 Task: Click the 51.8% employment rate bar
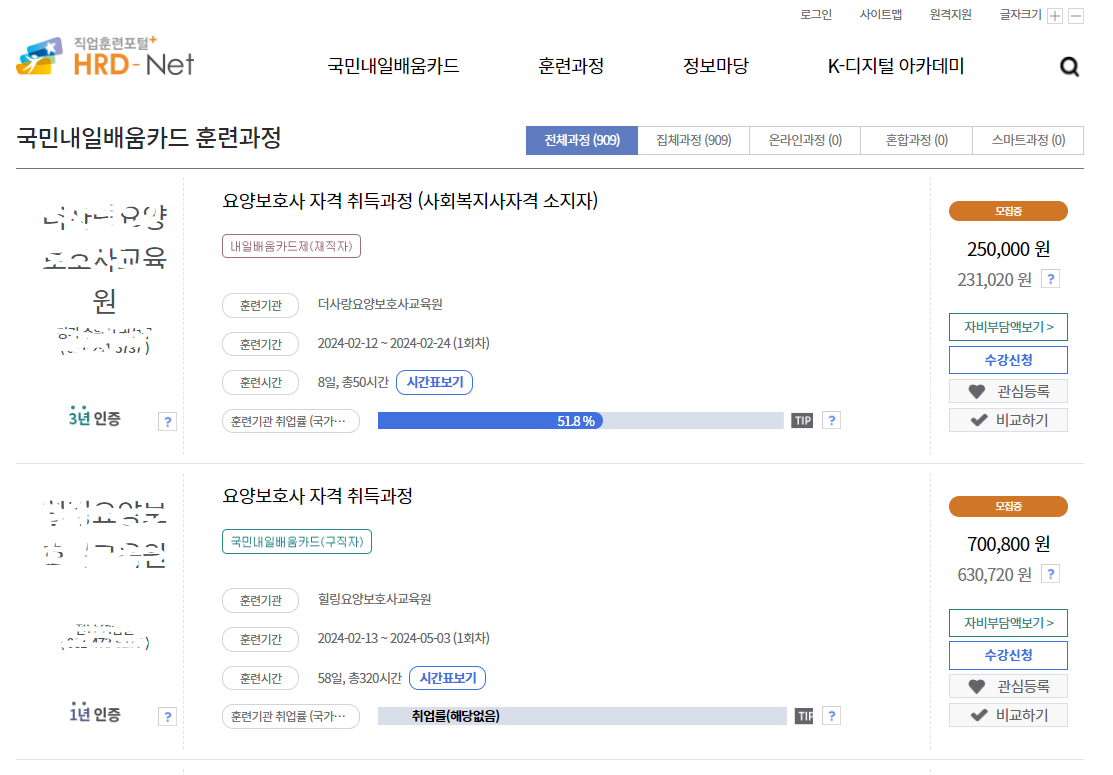tap(578, 421)
